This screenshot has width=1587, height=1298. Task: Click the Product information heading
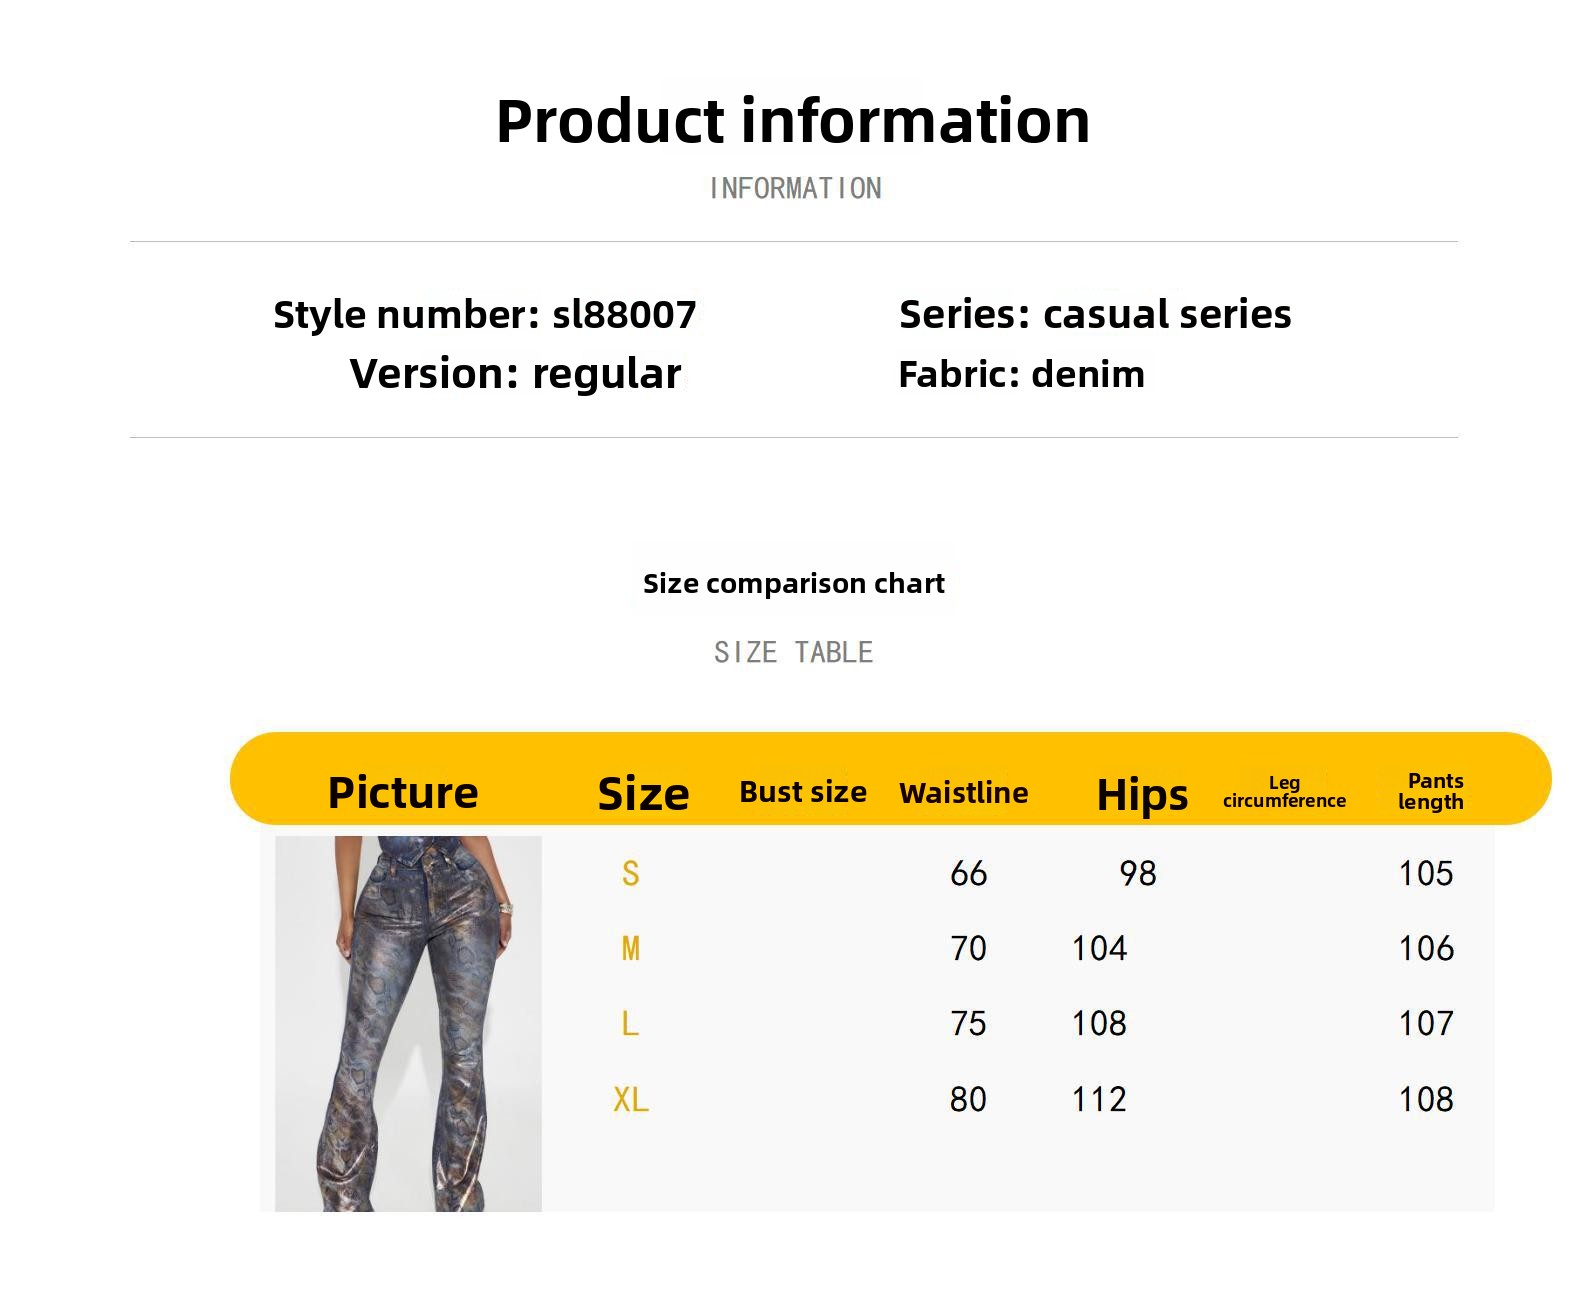(x=793, y=121)
